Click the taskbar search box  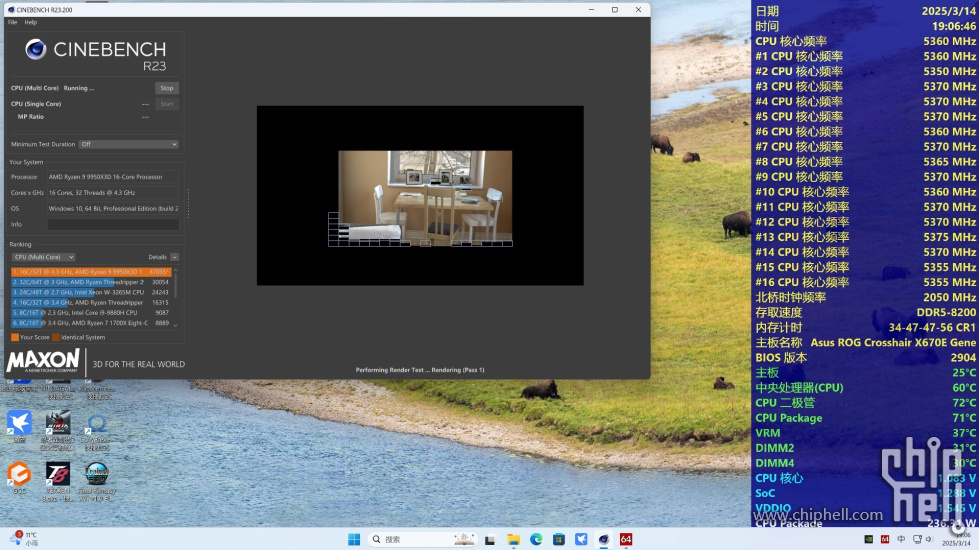[x=422, y=539]
